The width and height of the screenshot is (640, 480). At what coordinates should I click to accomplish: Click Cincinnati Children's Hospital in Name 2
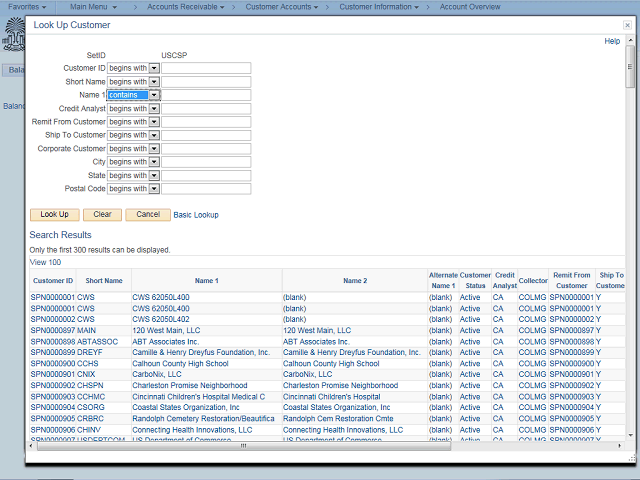(331, 397)
